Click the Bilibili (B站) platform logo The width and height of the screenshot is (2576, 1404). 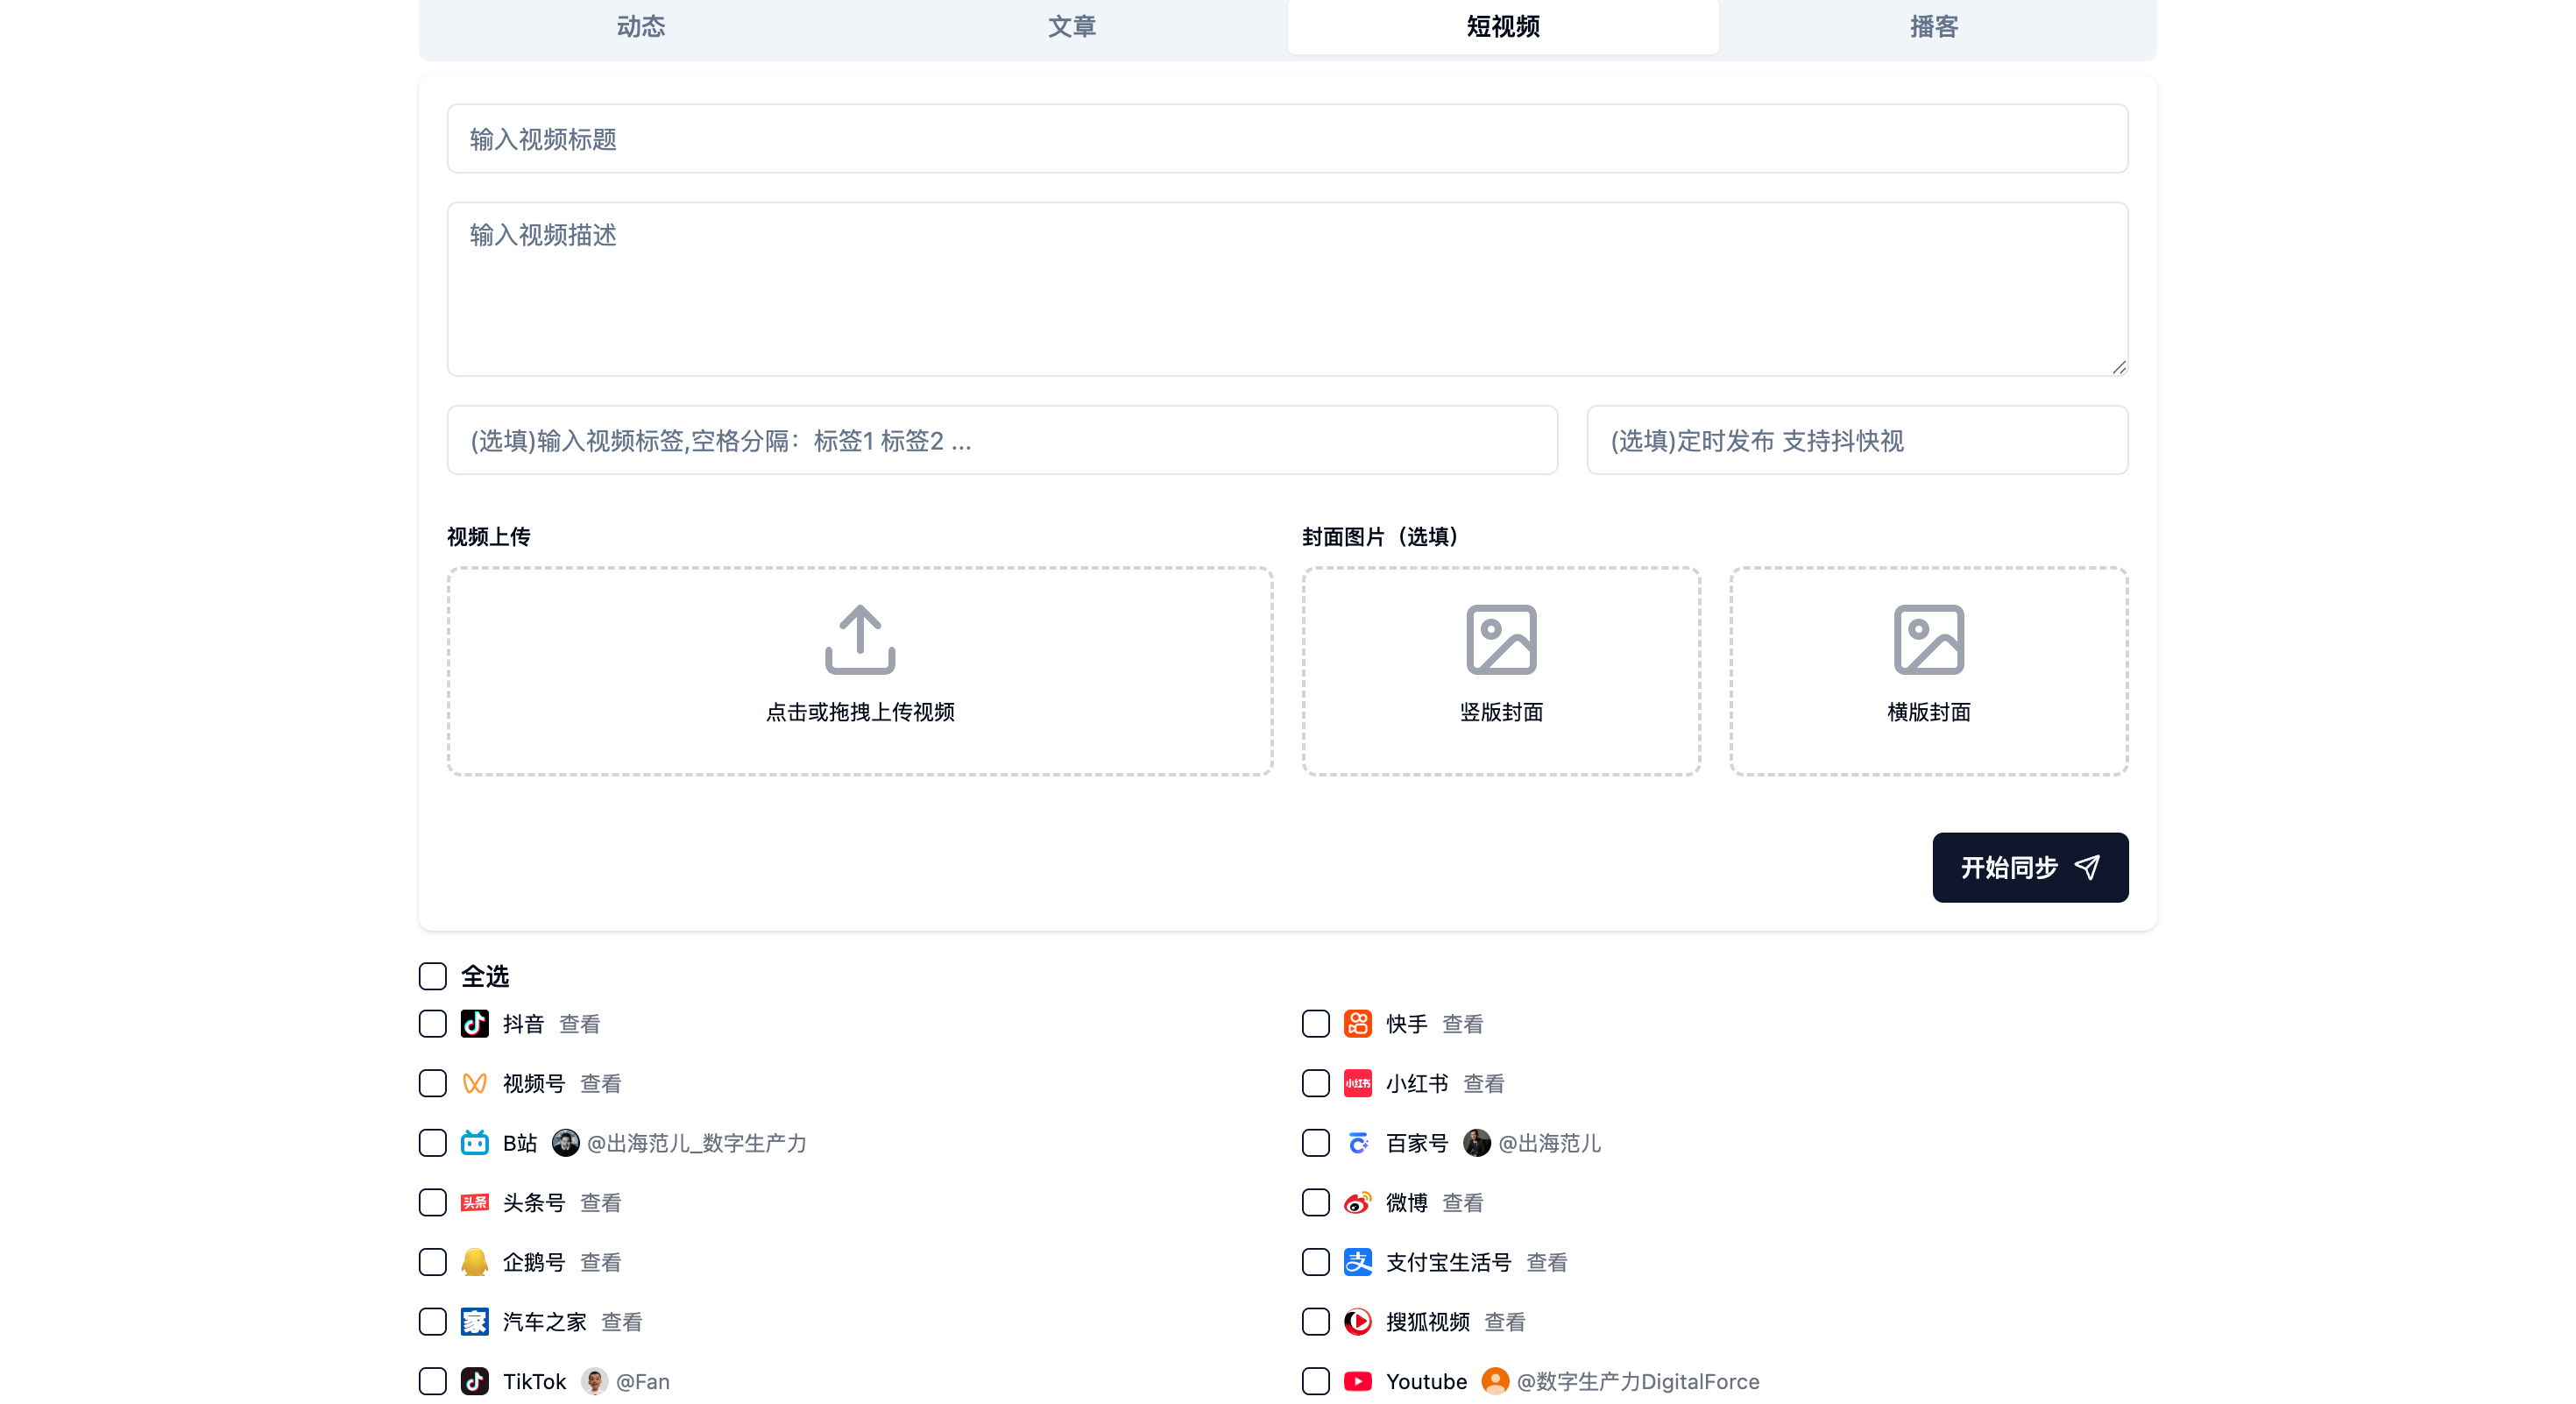pos(475,1142)
